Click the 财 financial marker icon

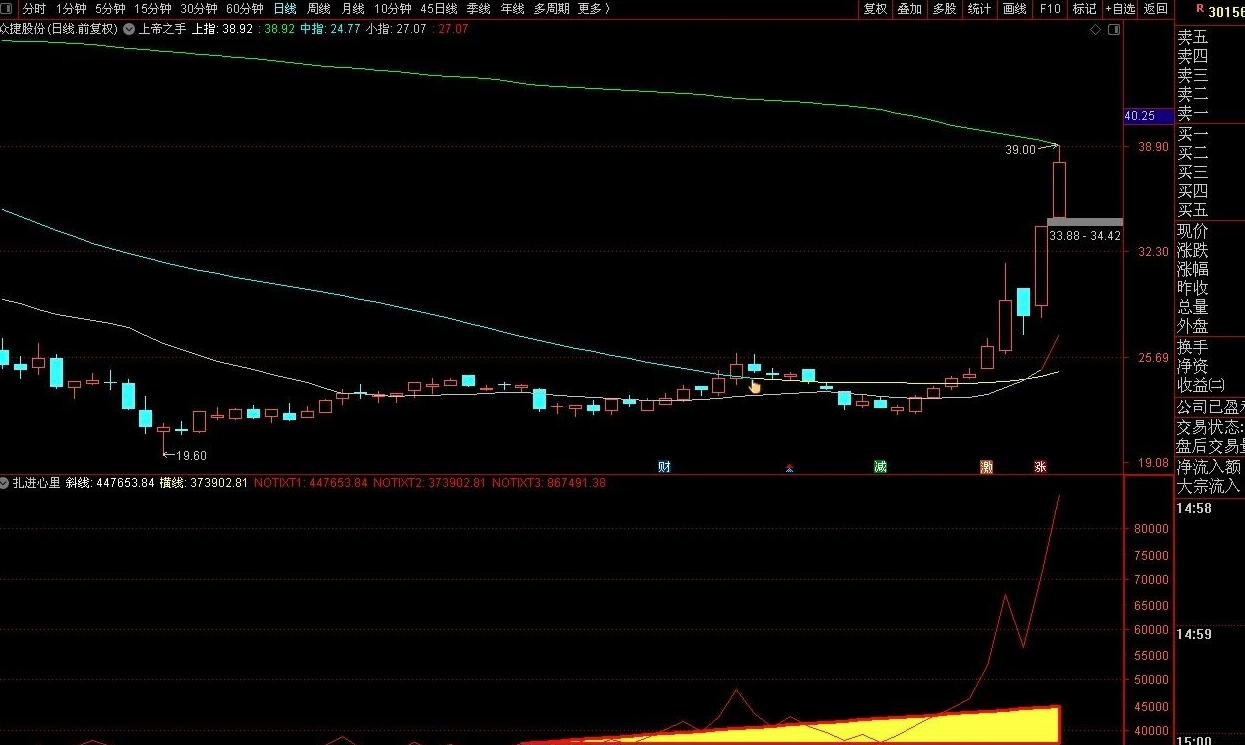(664, 467)
